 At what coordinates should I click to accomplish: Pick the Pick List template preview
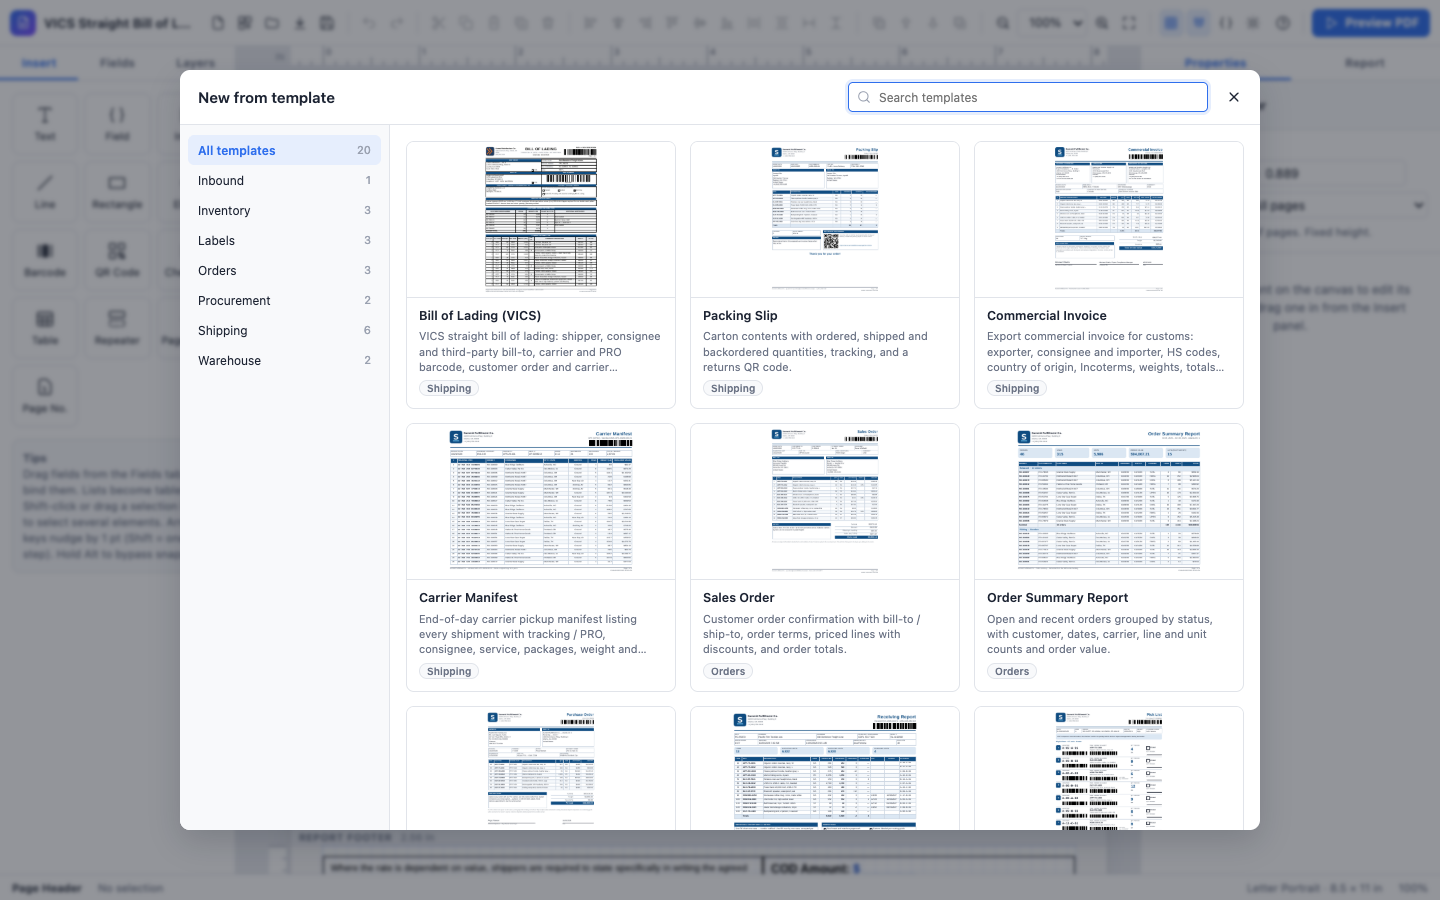click(1109, 768)
